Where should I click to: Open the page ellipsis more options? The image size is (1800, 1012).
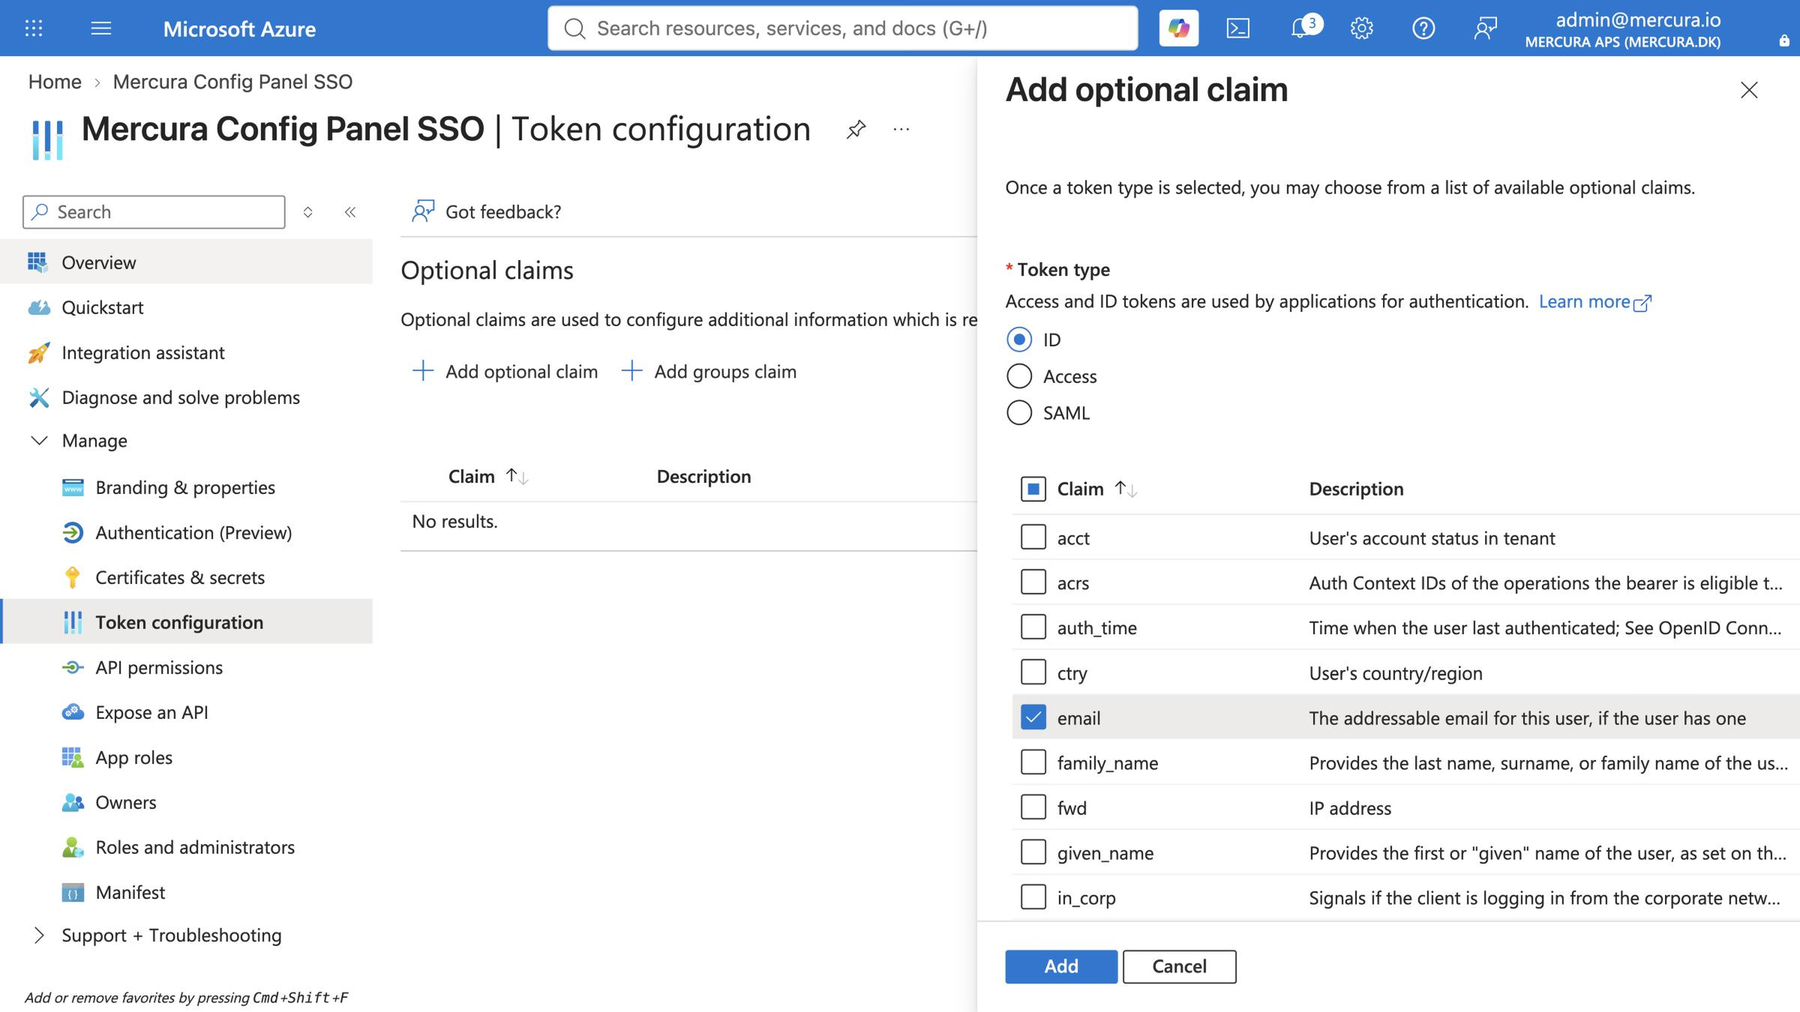(x=901, y=129)
